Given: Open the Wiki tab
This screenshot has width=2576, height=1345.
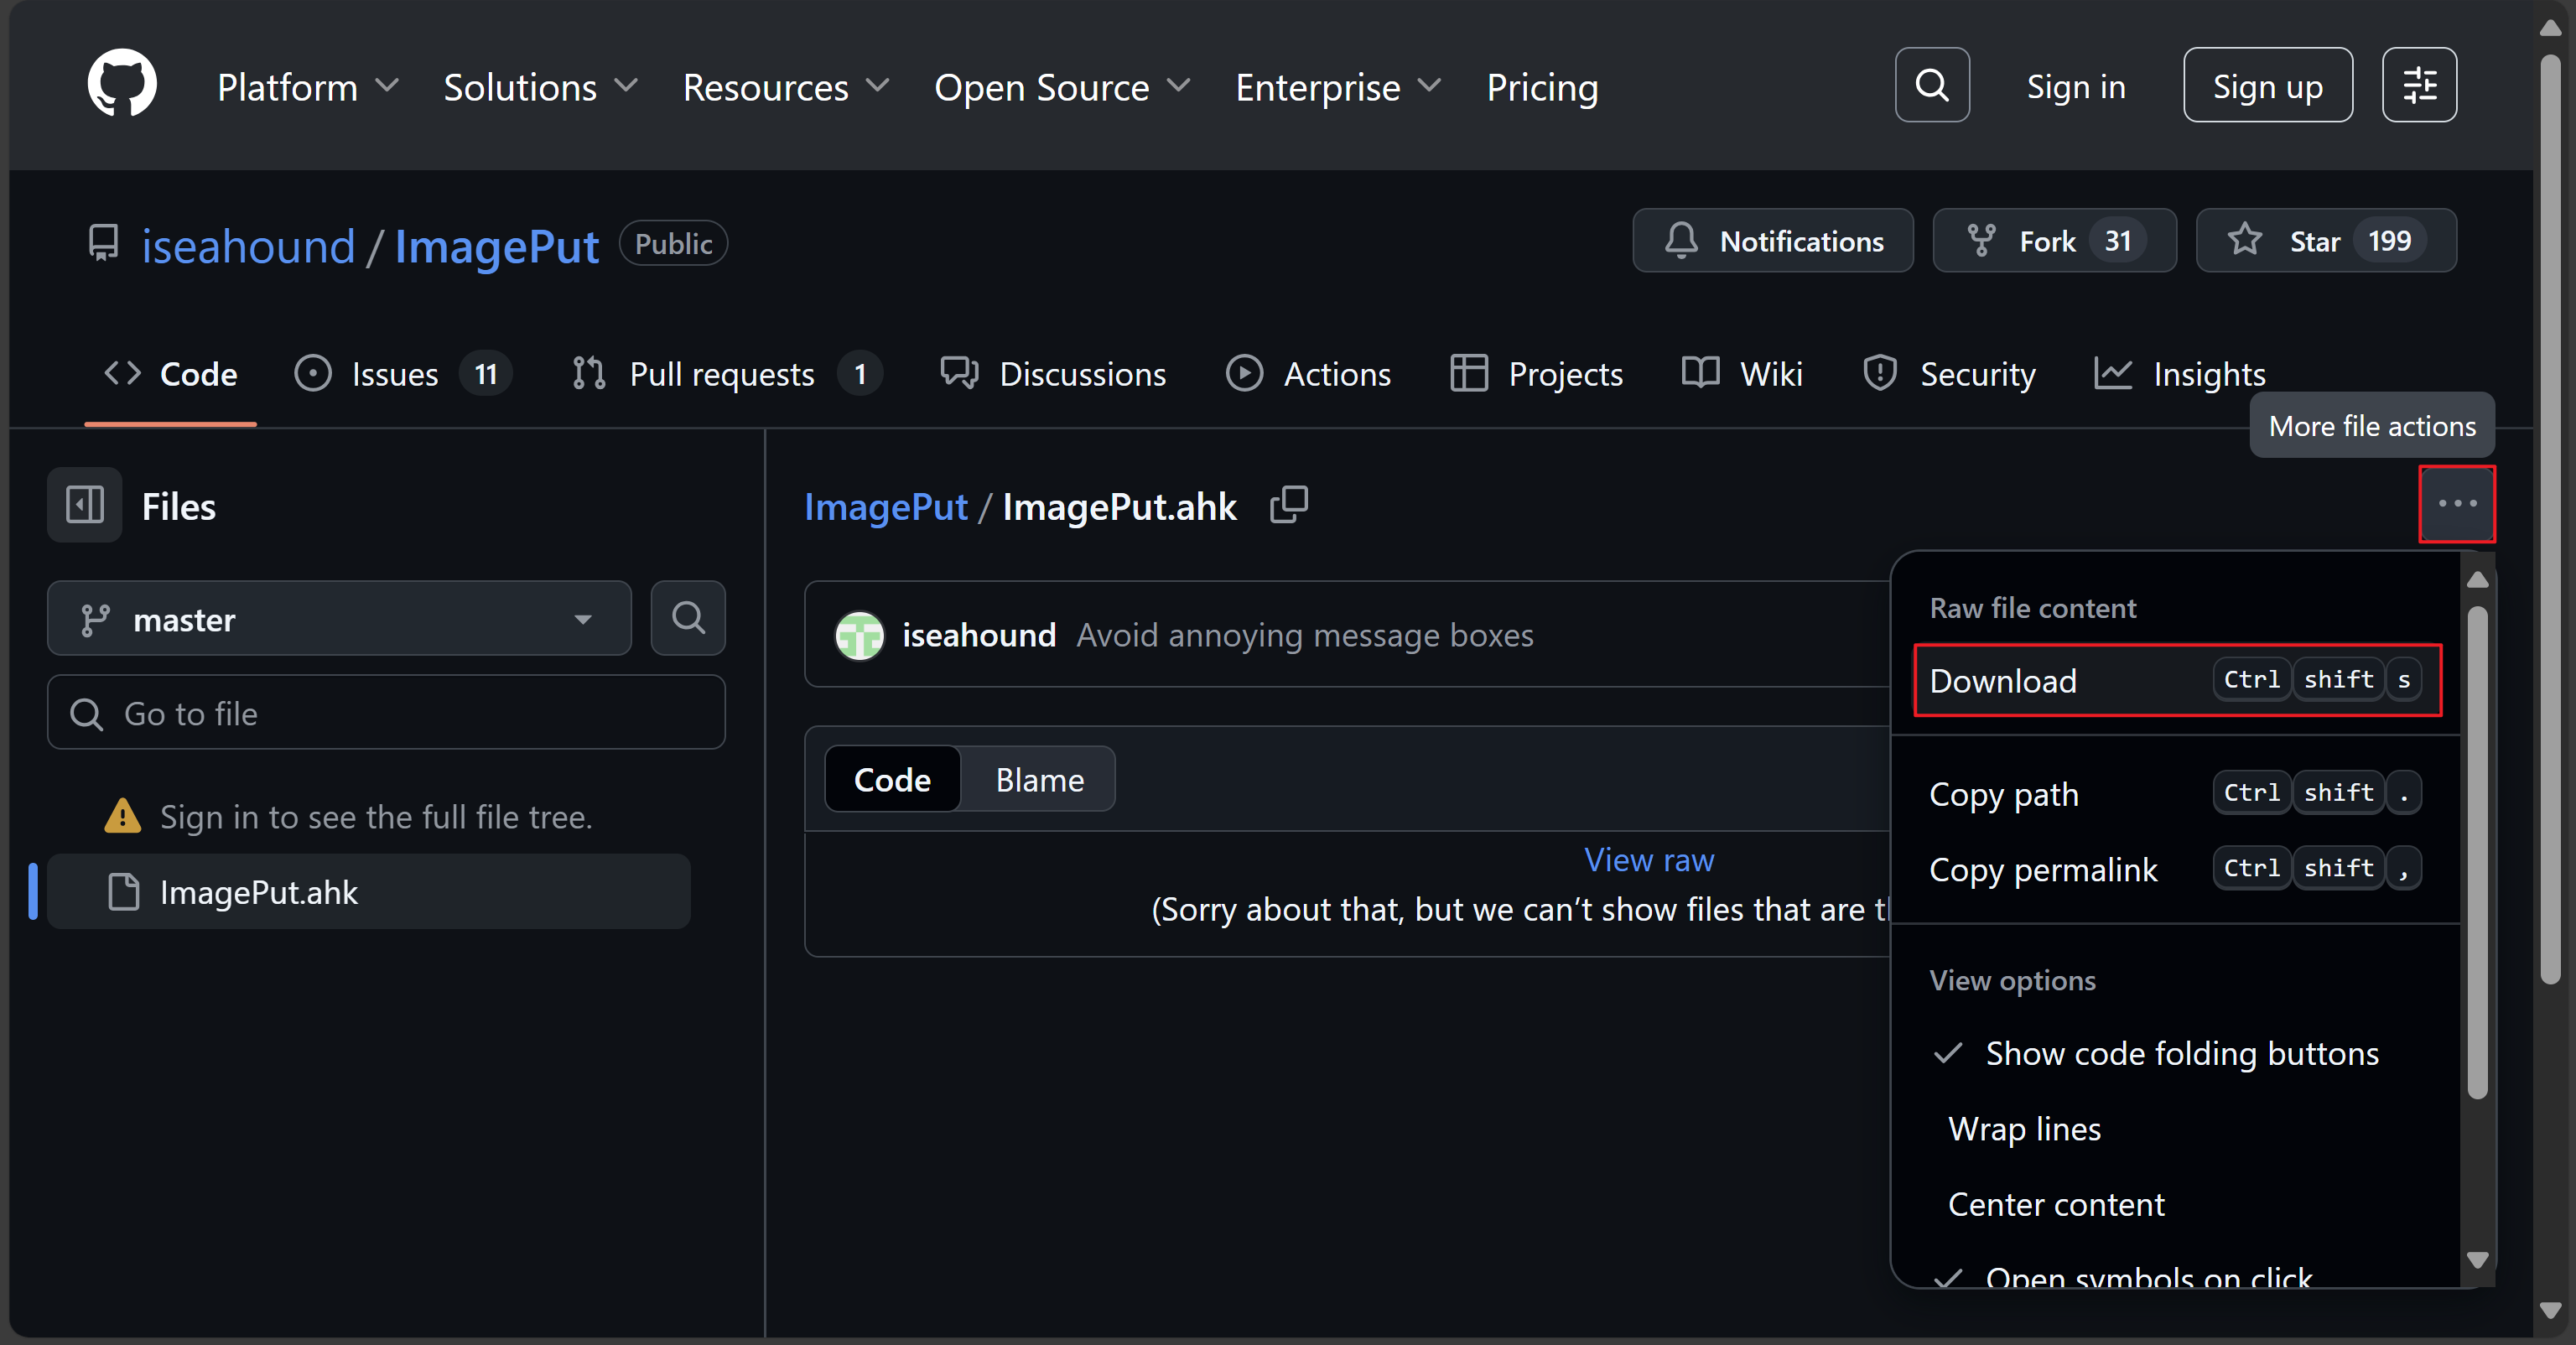Looking at the screenshot, I should 1742,374.
